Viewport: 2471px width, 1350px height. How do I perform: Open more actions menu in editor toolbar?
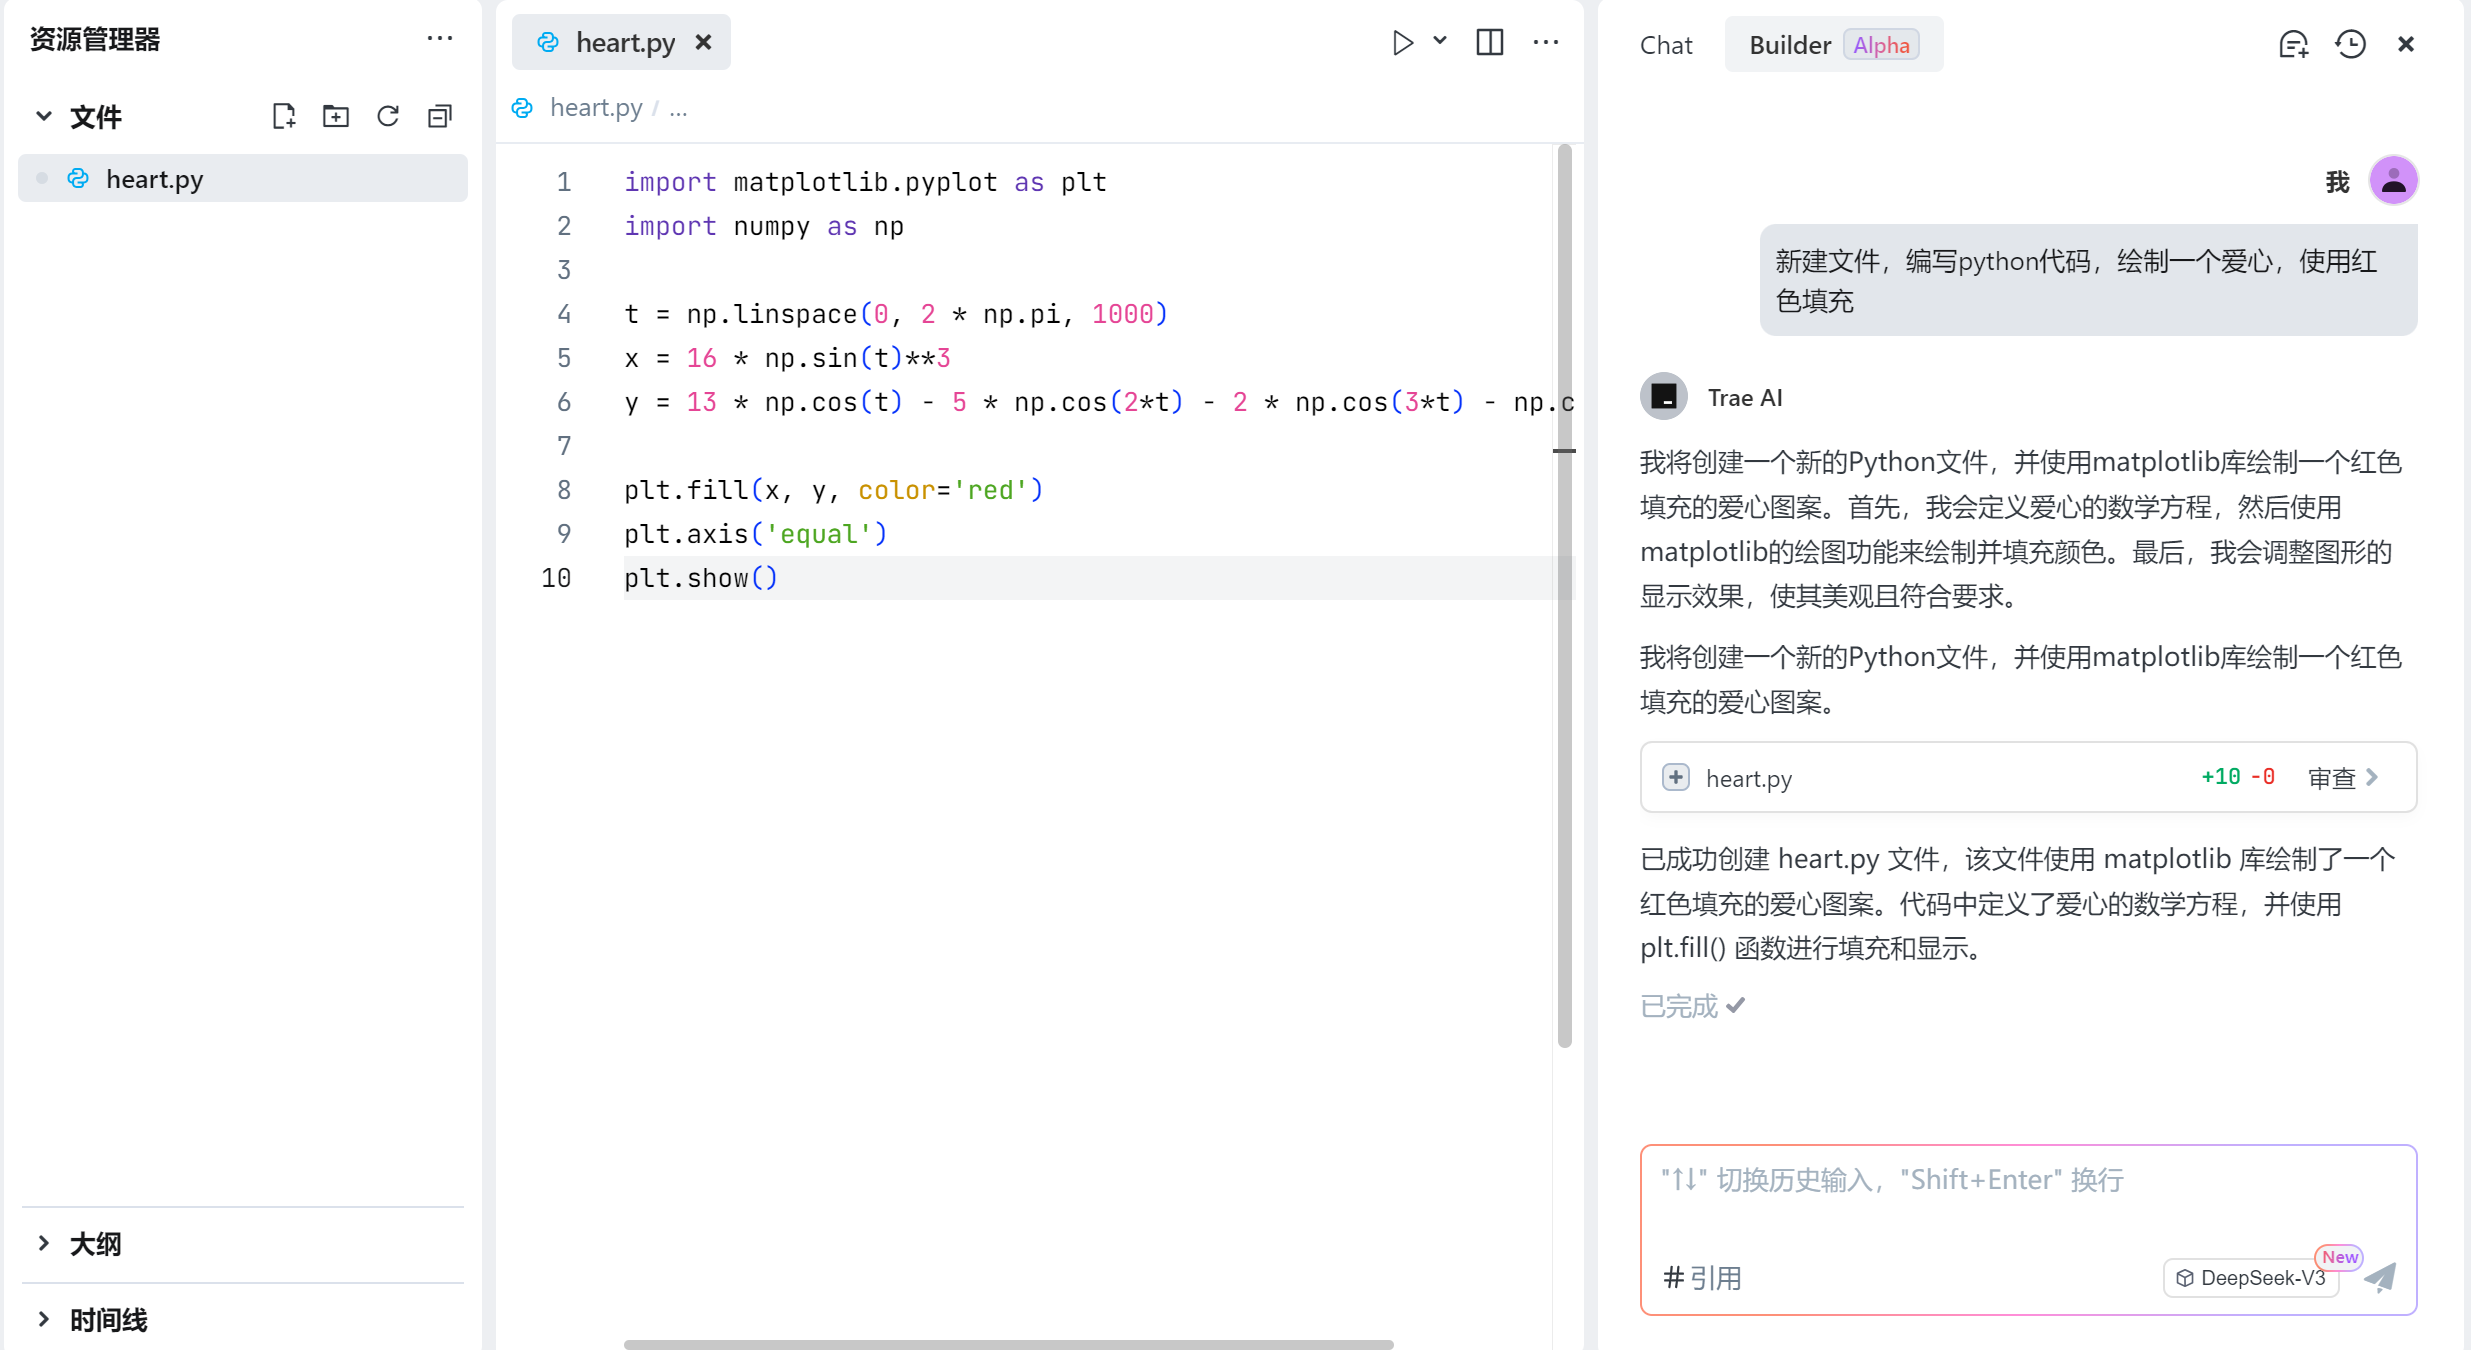[1545, 42]
